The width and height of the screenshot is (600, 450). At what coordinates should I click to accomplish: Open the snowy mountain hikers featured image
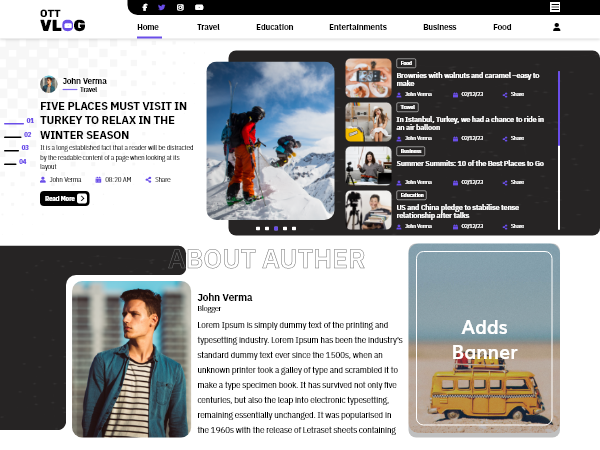271,141
